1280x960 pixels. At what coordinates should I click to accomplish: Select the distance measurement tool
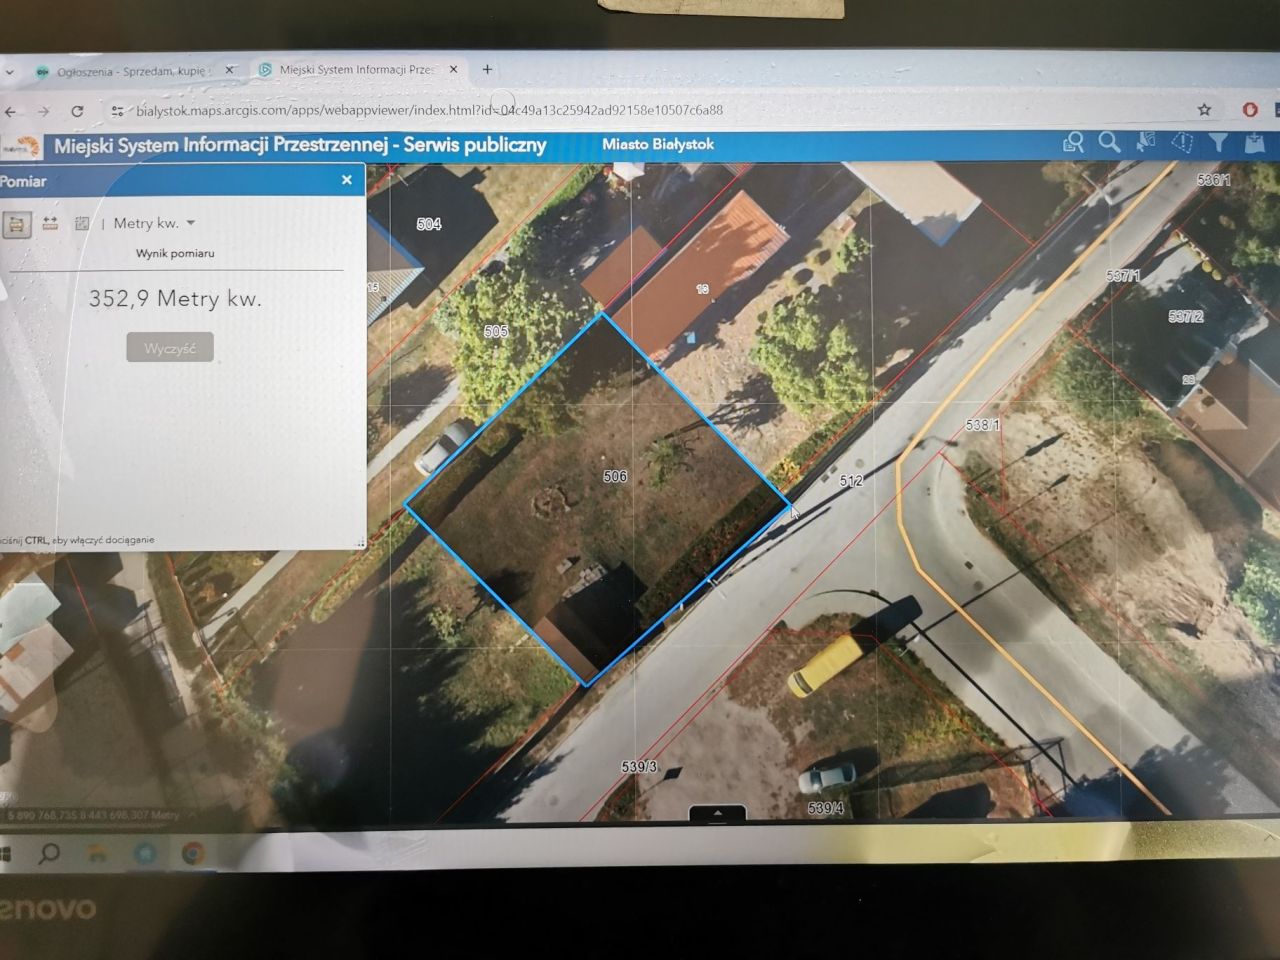(50, 224)
